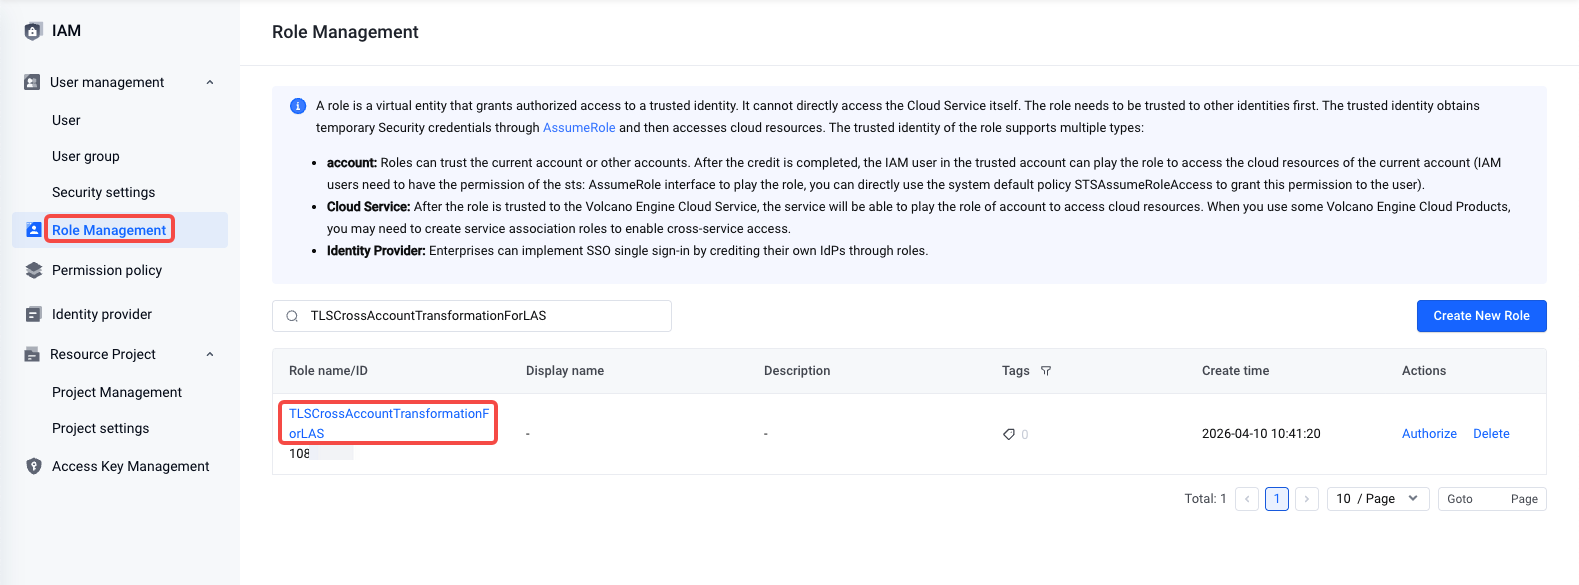Collapse the User management section chevron
Screen dimensions: 1579x585
click(x=210, y=82)
